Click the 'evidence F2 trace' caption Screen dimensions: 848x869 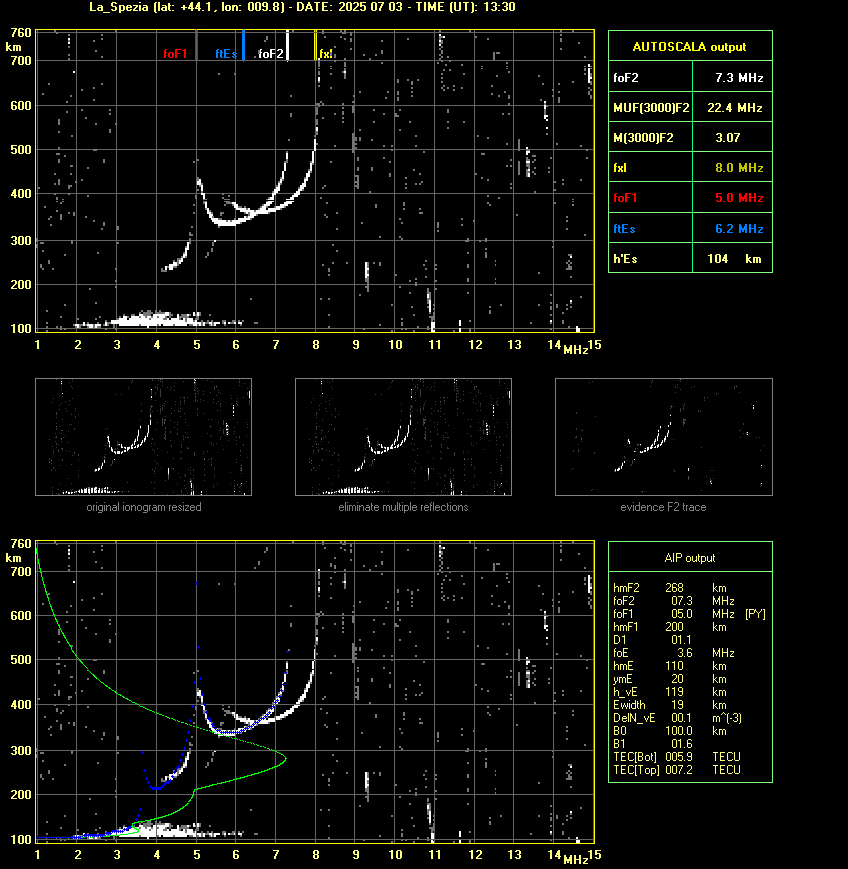pos(663,507)
